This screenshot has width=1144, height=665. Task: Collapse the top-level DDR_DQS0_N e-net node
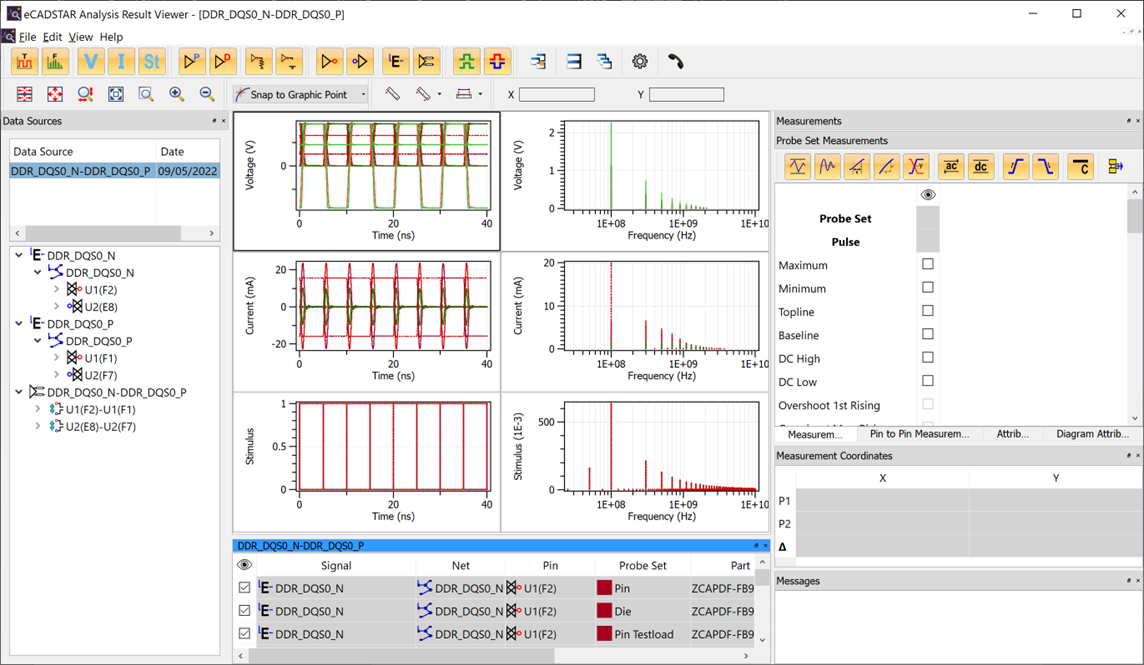tap(19, 255)
